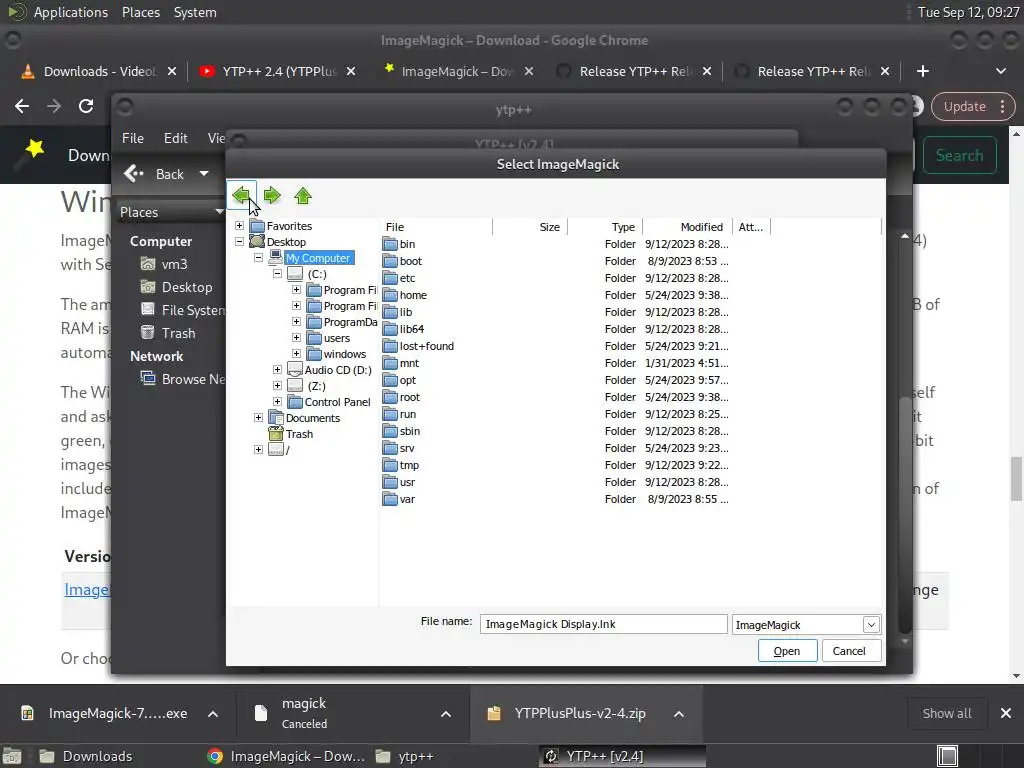Open new Chrome tab with plus

[x=922, y=71]
